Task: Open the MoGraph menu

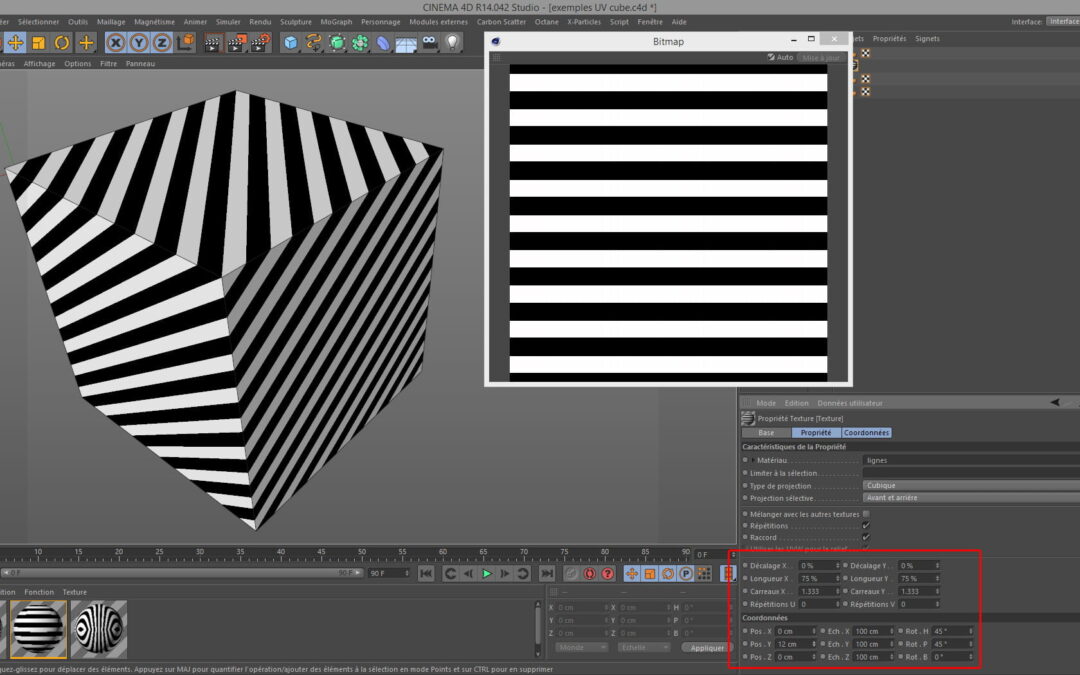Action: point(336,21)
